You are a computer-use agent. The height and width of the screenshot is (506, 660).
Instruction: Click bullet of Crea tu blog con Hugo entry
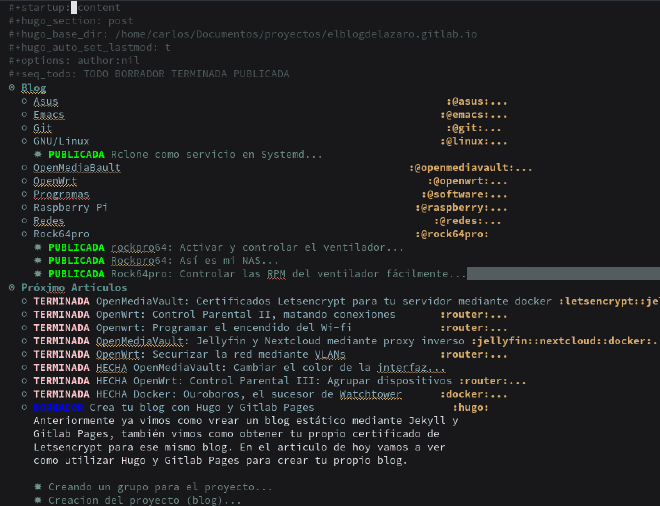point(24,407)
